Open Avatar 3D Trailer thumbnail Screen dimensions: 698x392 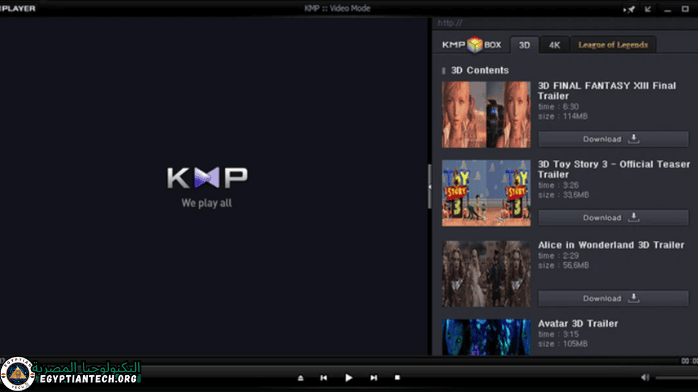[486, 337]
